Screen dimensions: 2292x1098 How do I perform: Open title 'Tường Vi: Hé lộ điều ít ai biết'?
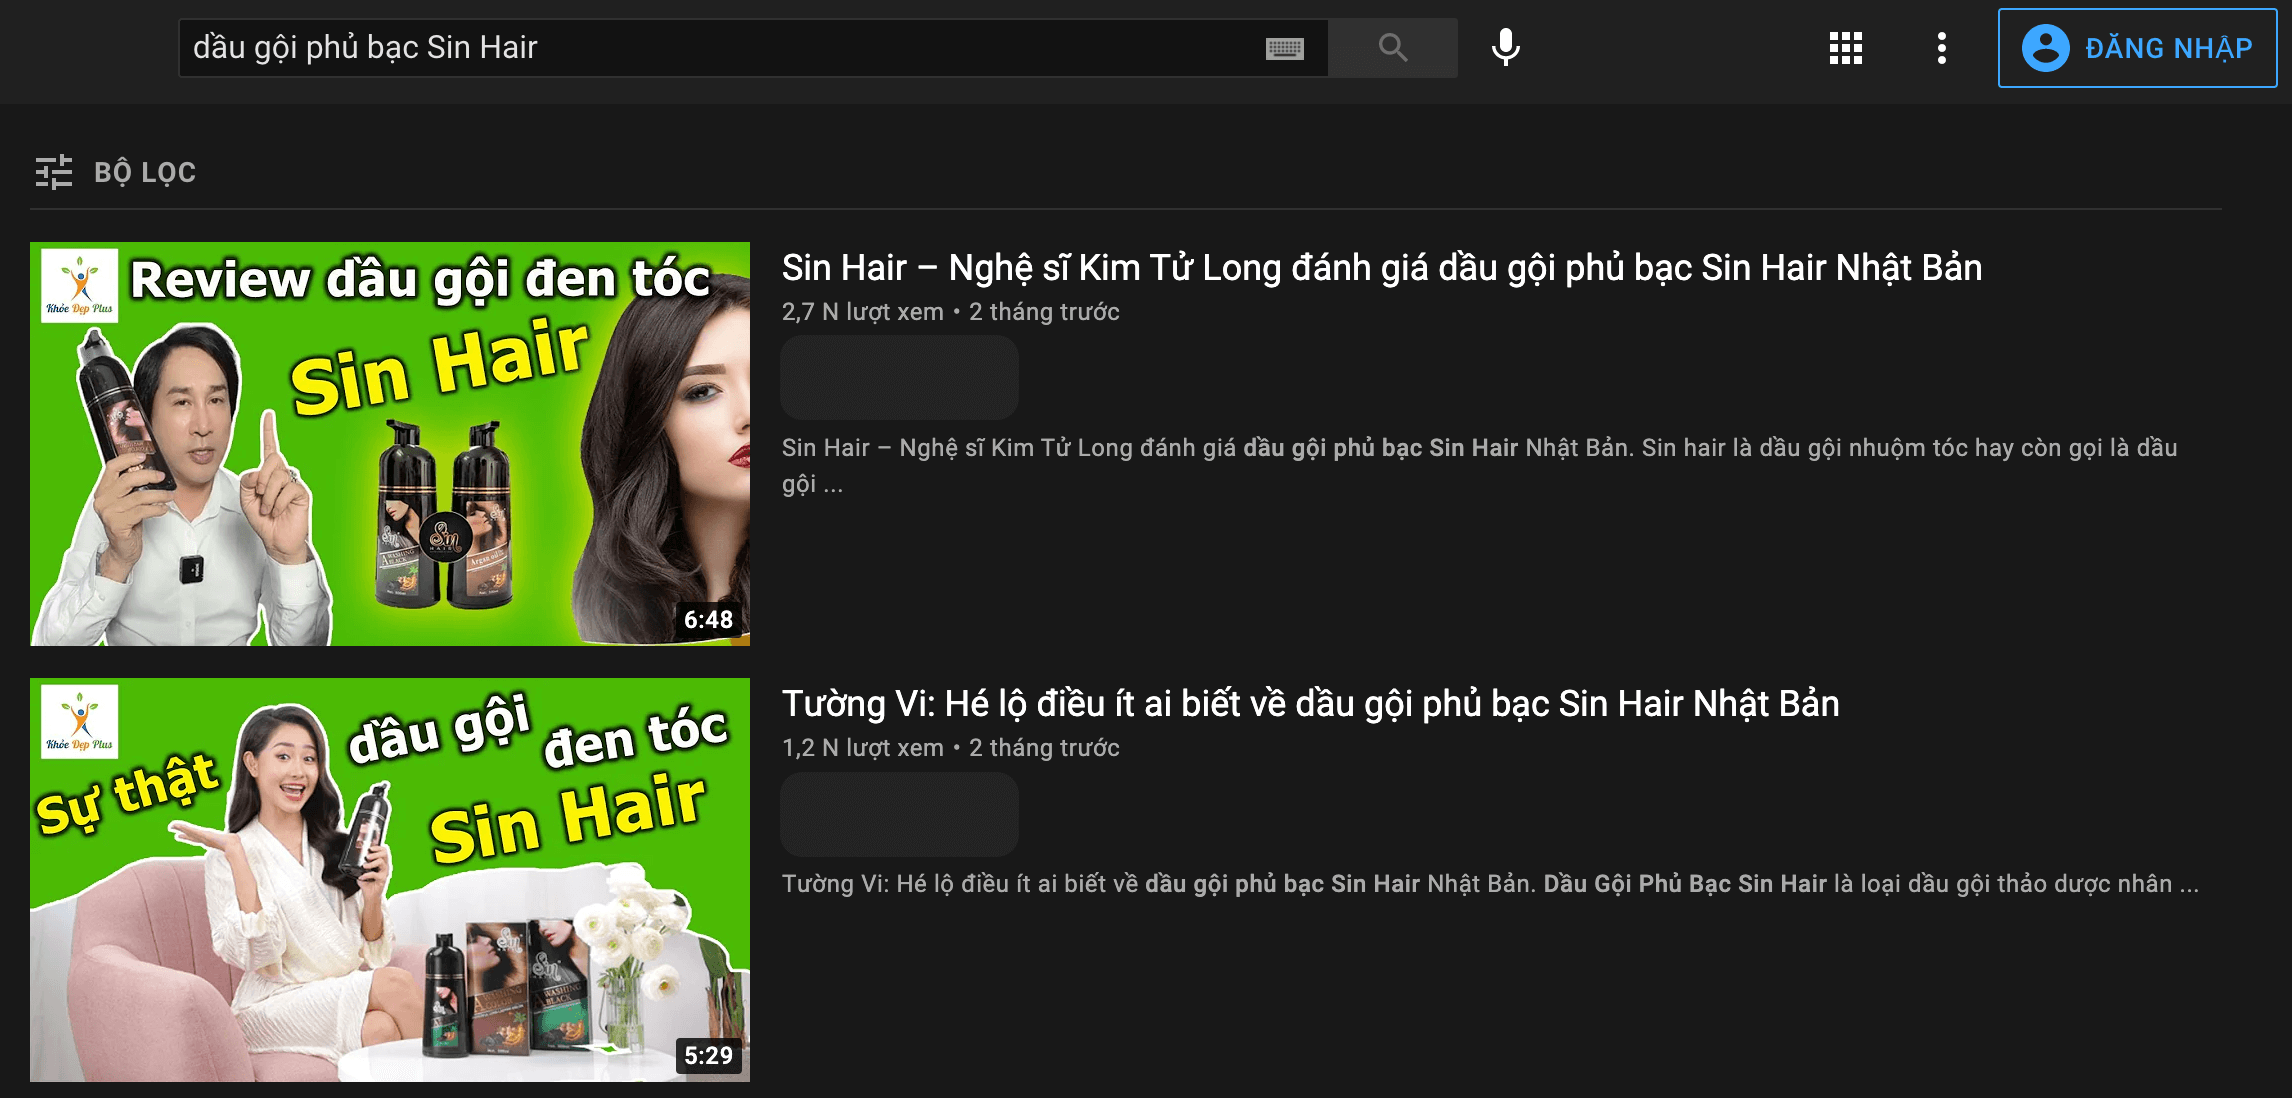tap(1310, 704)
